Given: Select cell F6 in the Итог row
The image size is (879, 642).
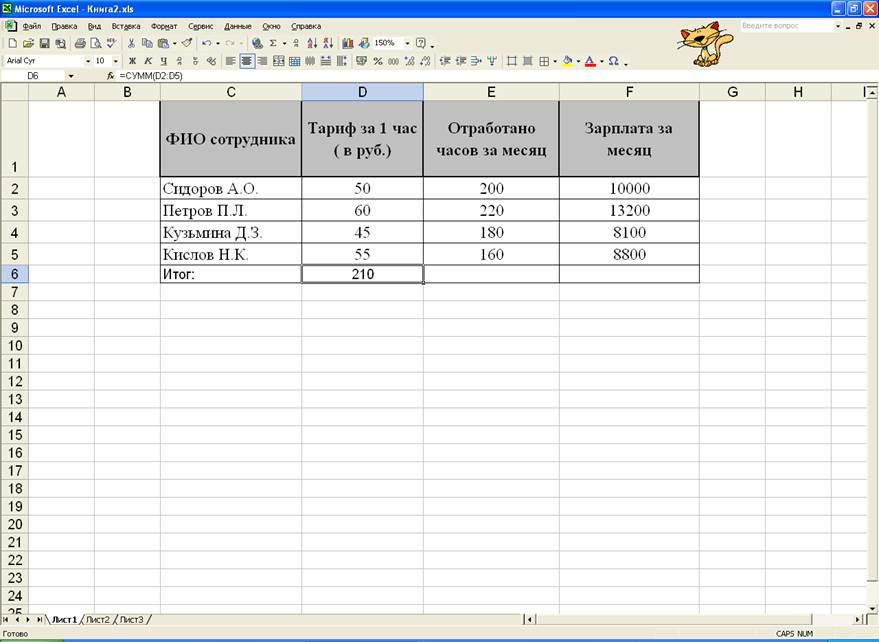Looking at the screenshot, I should tap(629, 274).
